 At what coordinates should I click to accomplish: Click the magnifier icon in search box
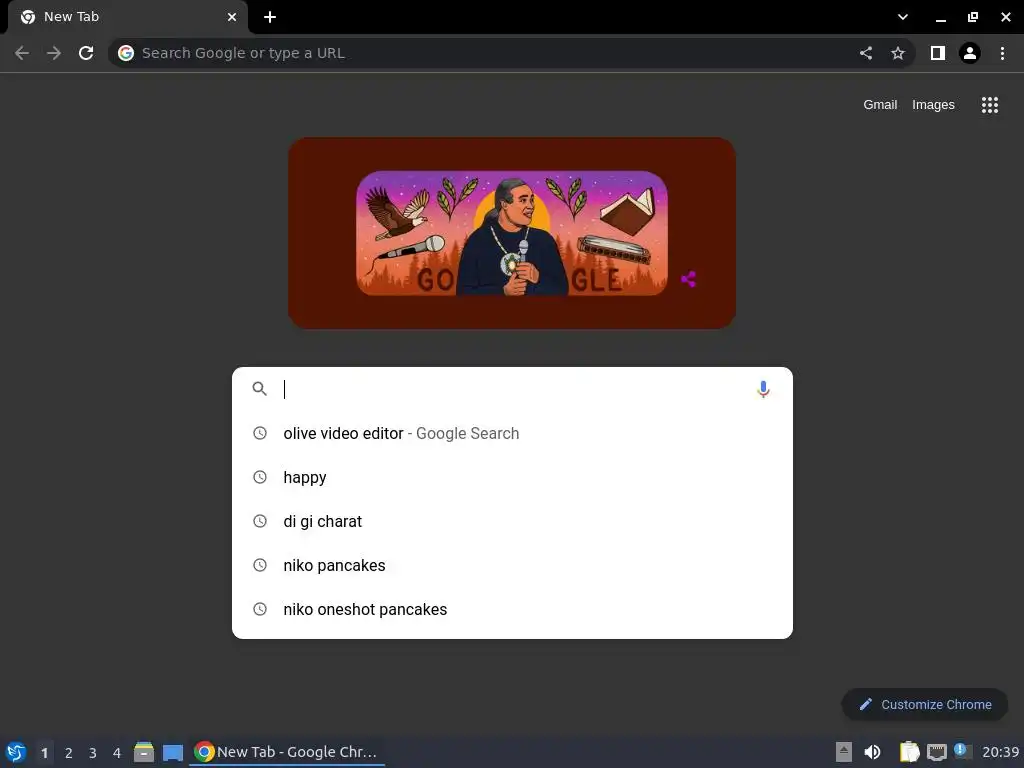point(260,389)
